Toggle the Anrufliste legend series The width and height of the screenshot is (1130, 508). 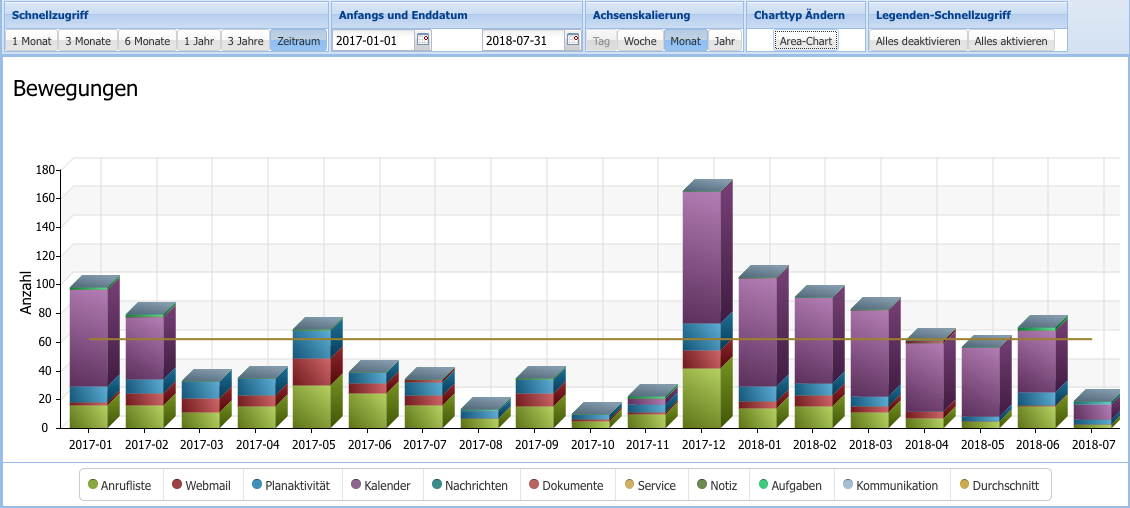pos(120,486)
